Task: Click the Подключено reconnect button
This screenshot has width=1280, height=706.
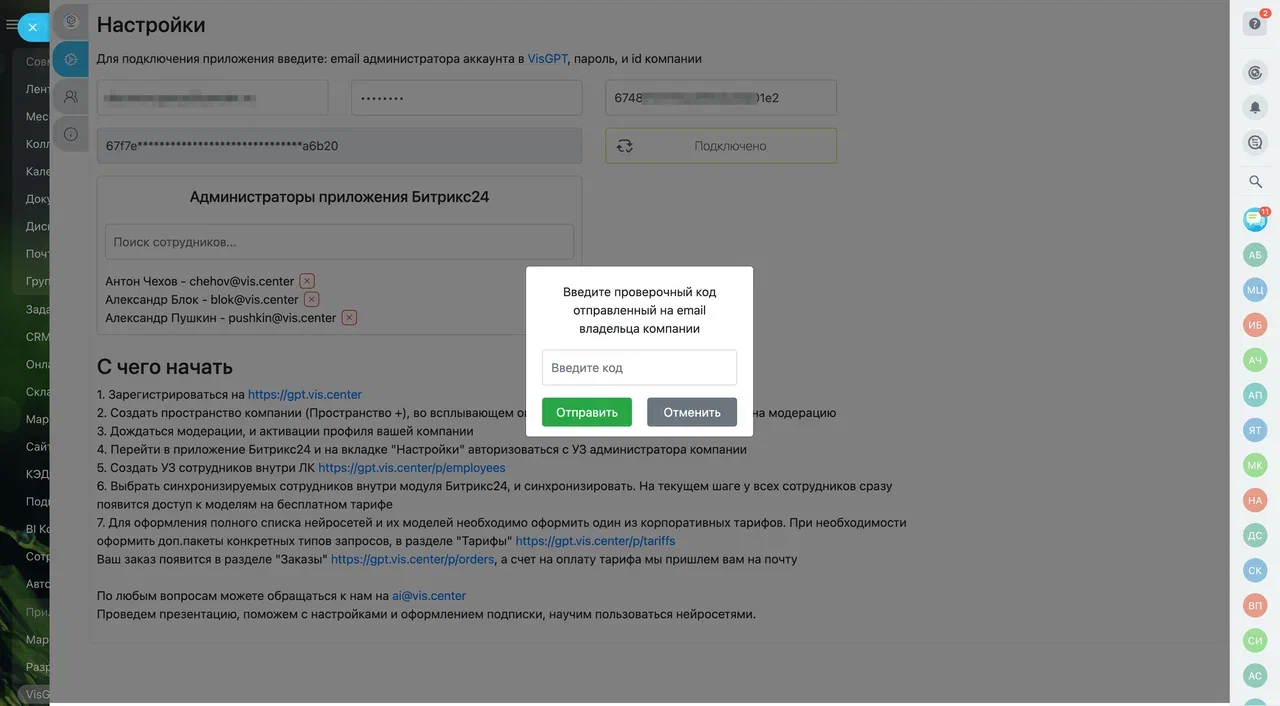Action: [720, 146]
